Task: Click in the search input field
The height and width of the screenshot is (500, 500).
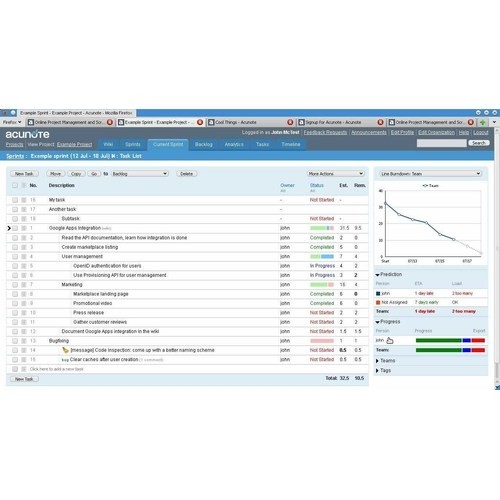Action: 441,143
